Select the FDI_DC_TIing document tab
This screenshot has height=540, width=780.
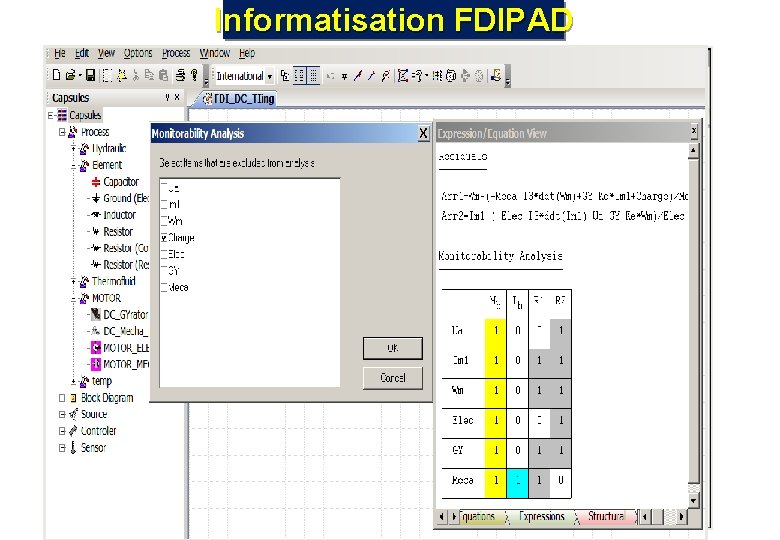click(x=239, y=99)
